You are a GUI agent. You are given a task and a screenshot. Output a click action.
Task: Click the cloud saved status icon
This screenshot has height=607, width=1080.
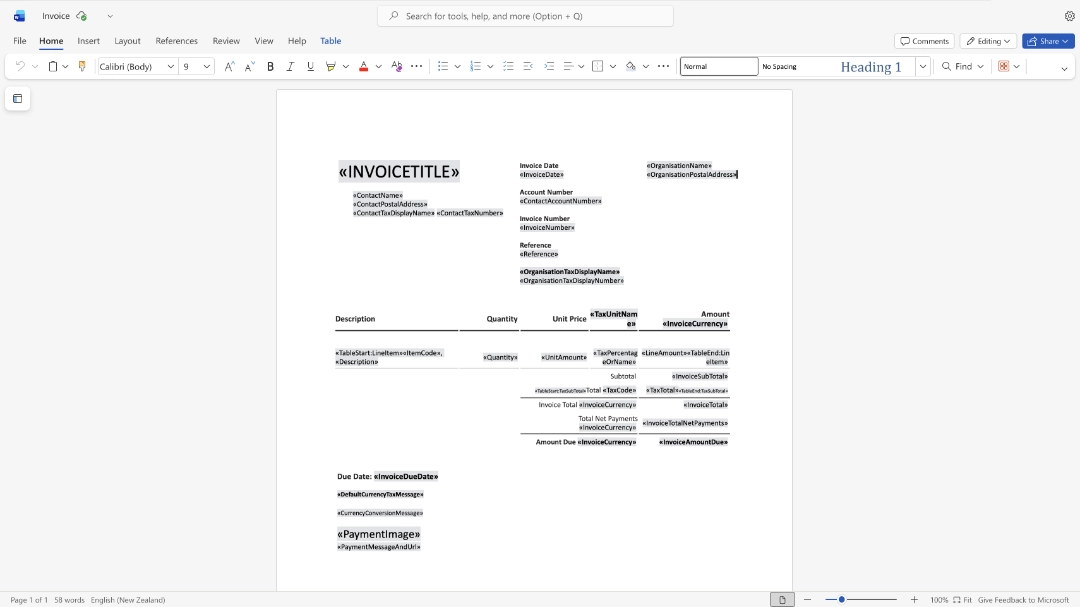(x=81, y=16)
